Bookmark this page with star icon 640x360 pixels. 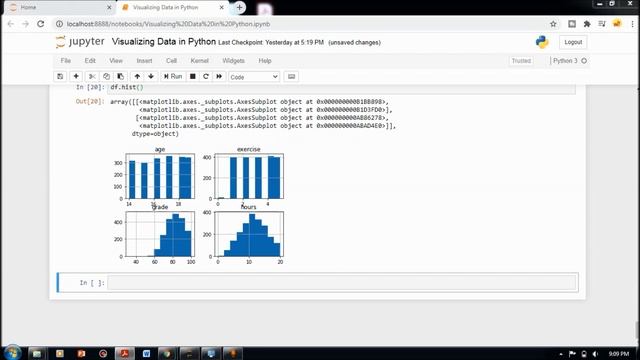553,24
